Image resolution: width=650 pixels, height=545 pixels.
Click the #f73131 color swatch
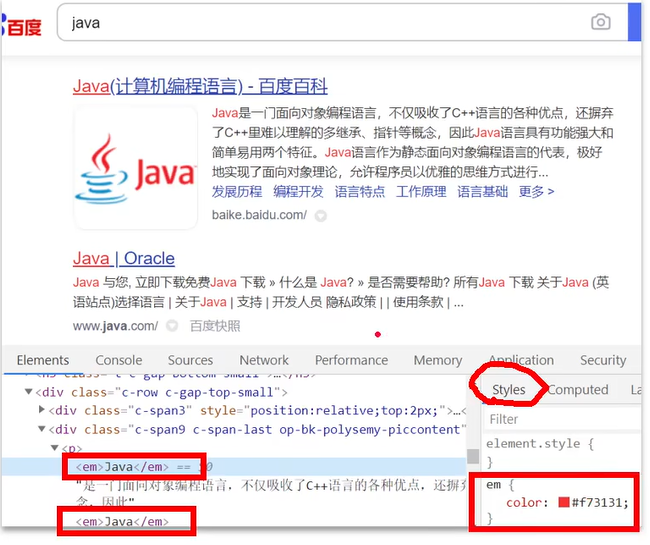[564, 502]
